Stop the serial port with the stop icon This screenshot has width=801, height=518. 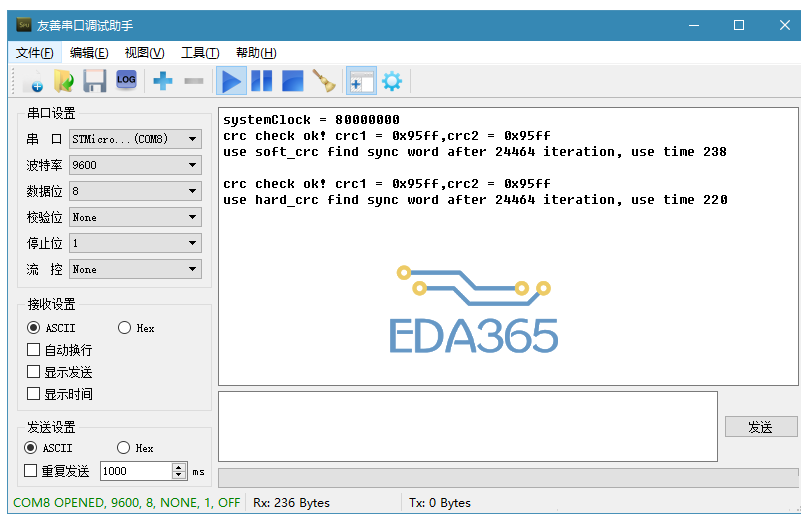pyautogui.click(x=293, y=81)
